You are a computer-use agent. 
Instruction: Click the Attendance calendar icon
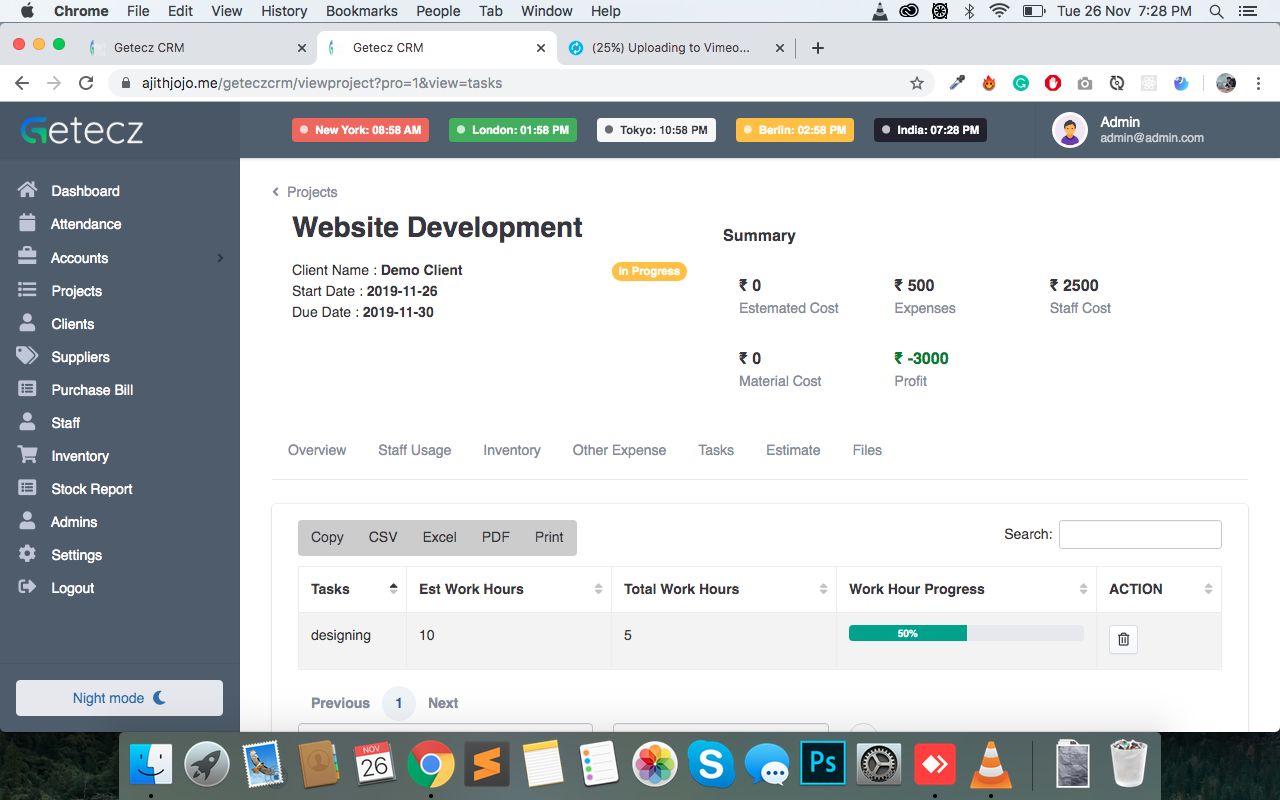click(x=28, y=224)
